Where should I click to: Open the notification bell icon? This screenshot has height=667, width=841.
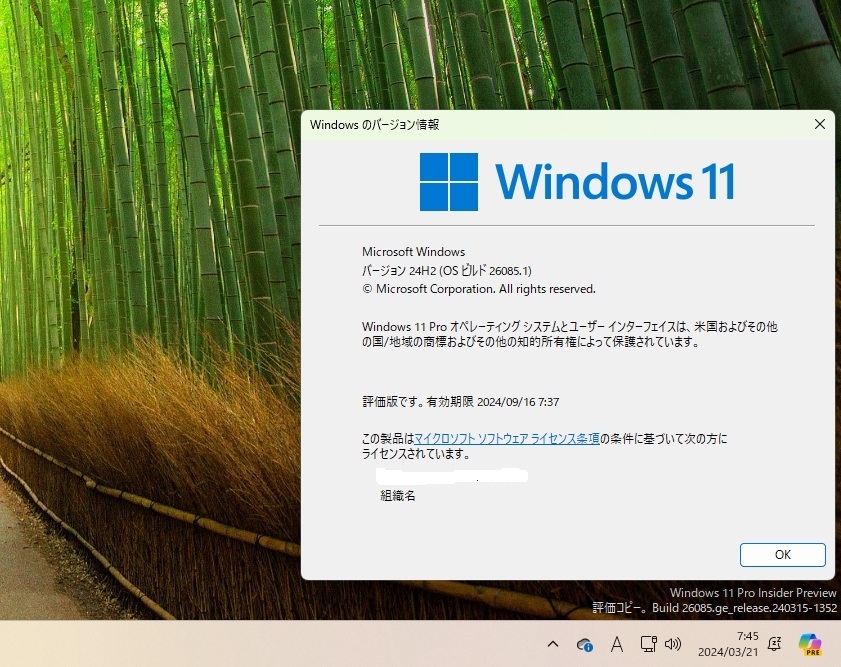coord(774,644)
